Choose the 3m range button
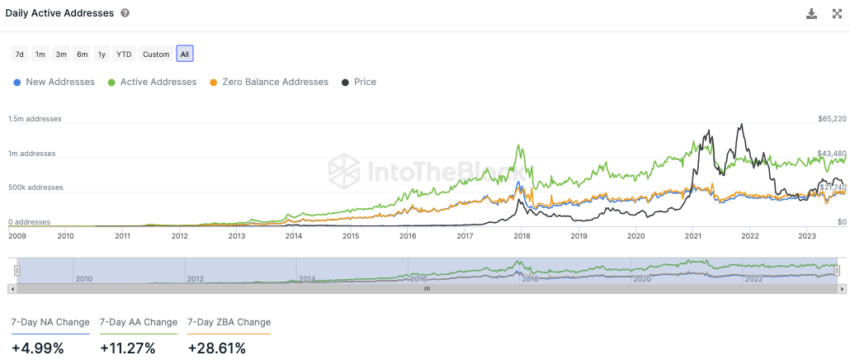Screen dimensions: 850x360 pyautogui.click(x=61, y=54)
